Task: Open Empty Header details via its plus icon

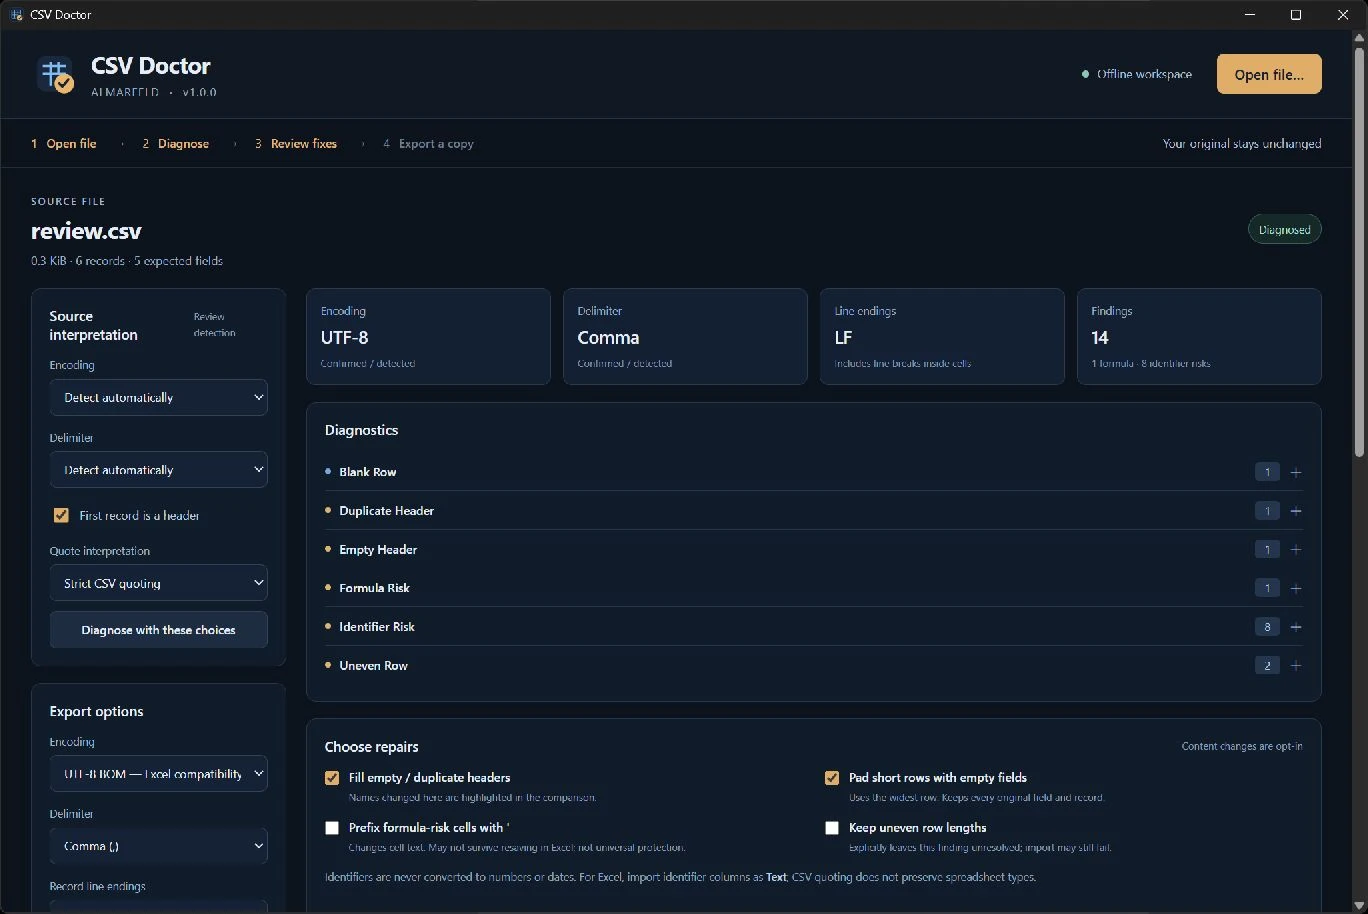Action: (1296, 550)
